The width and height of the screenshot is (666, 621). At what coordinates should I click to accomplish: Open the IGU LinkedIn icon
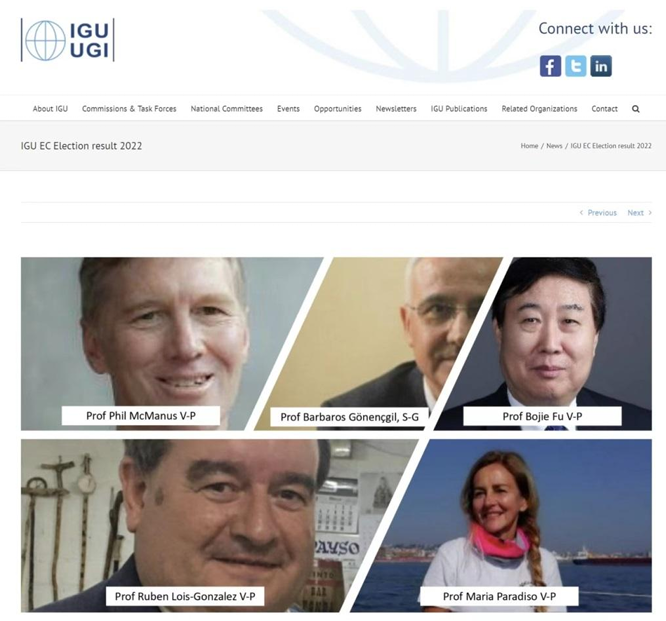click(x=601, y=66)
